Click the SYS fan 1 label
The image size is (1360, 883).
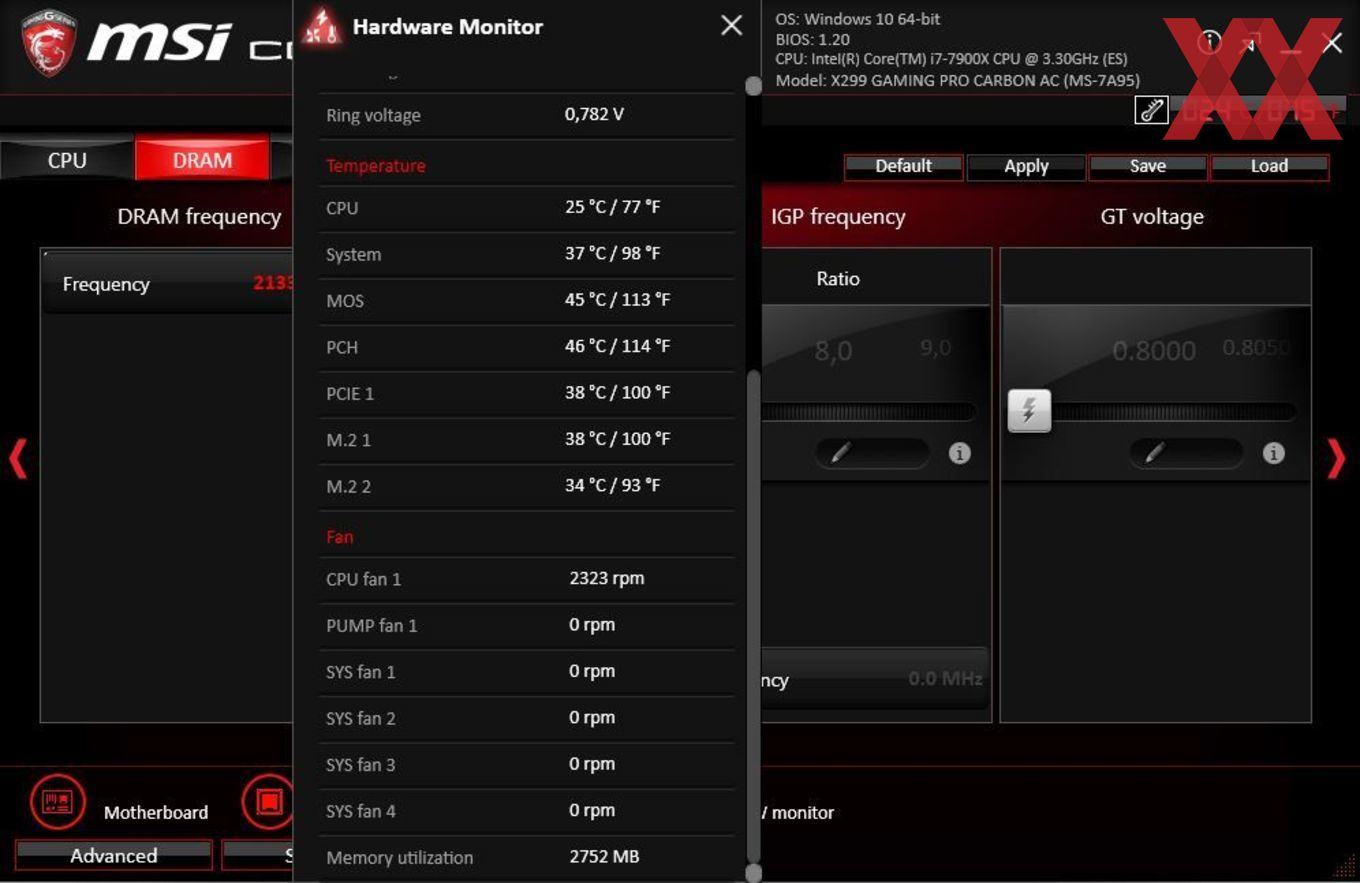coord(360,672)
